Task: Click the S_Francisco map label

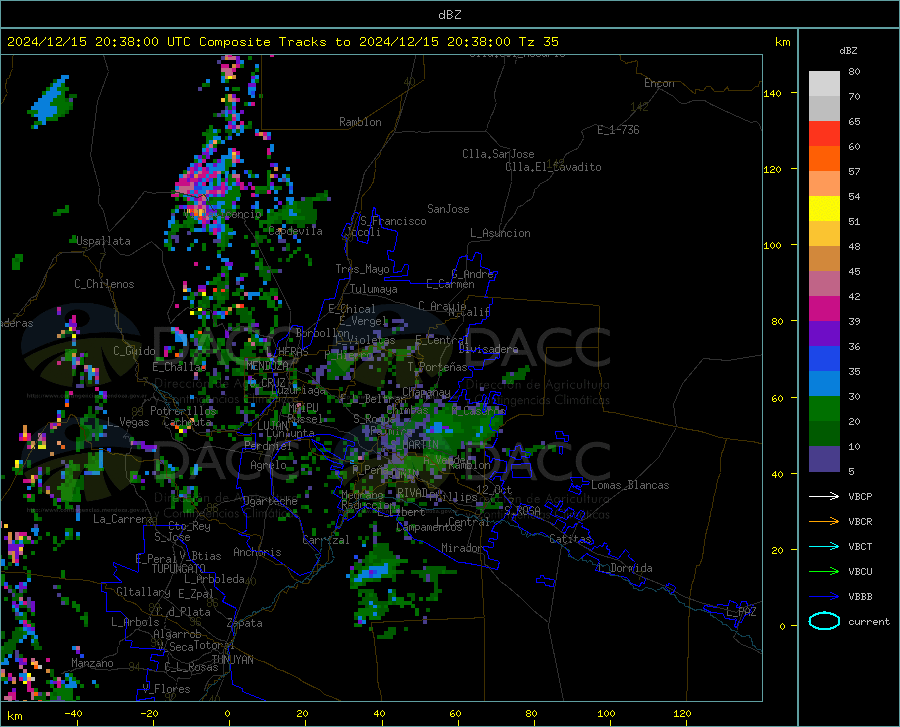Action: [393, 221]
